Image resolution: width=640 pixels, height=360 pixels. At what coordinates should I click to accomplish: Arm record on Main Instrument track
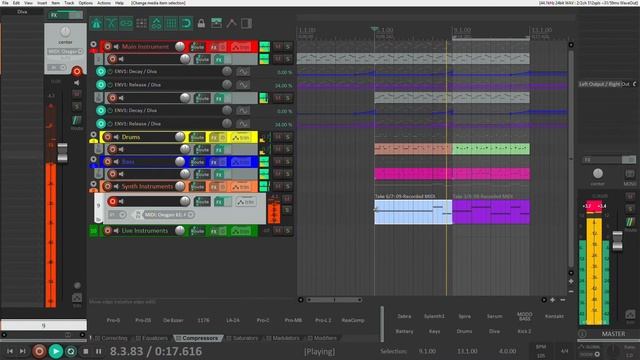coord(108,47)
